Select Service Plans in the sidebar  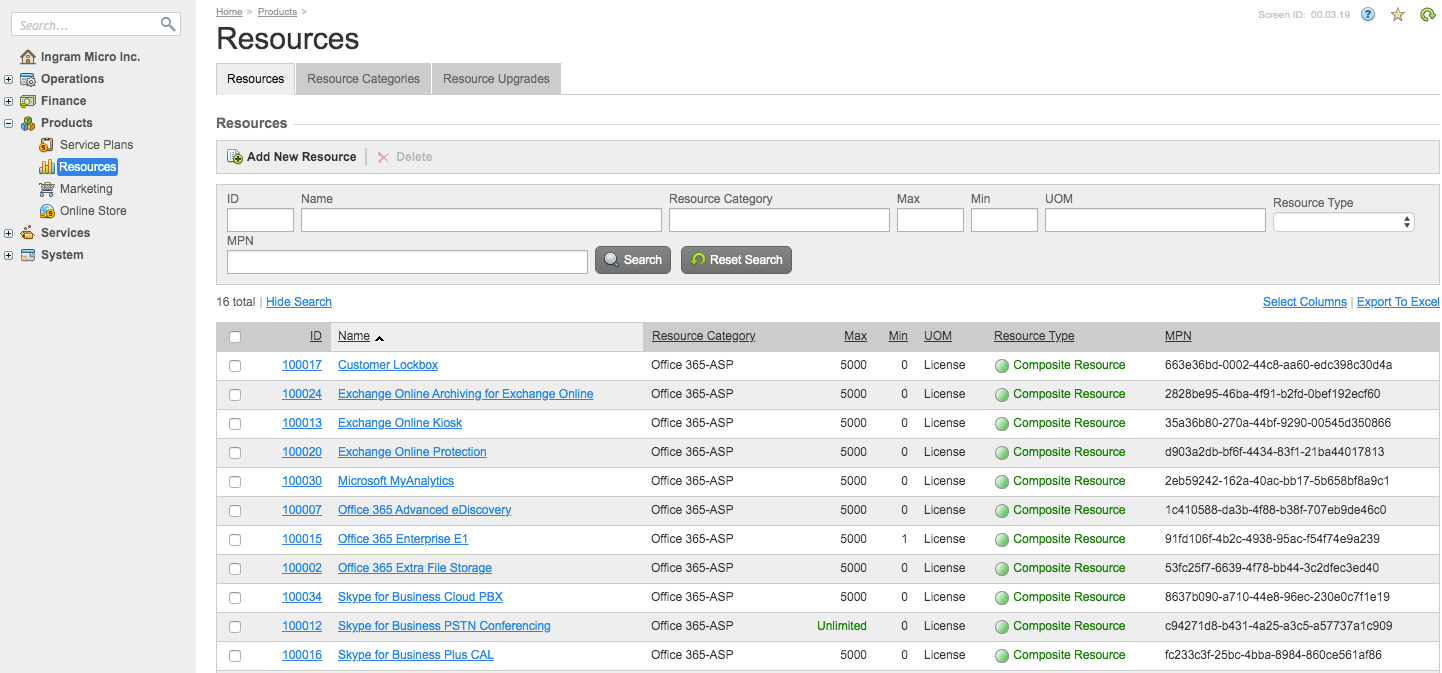96,145
